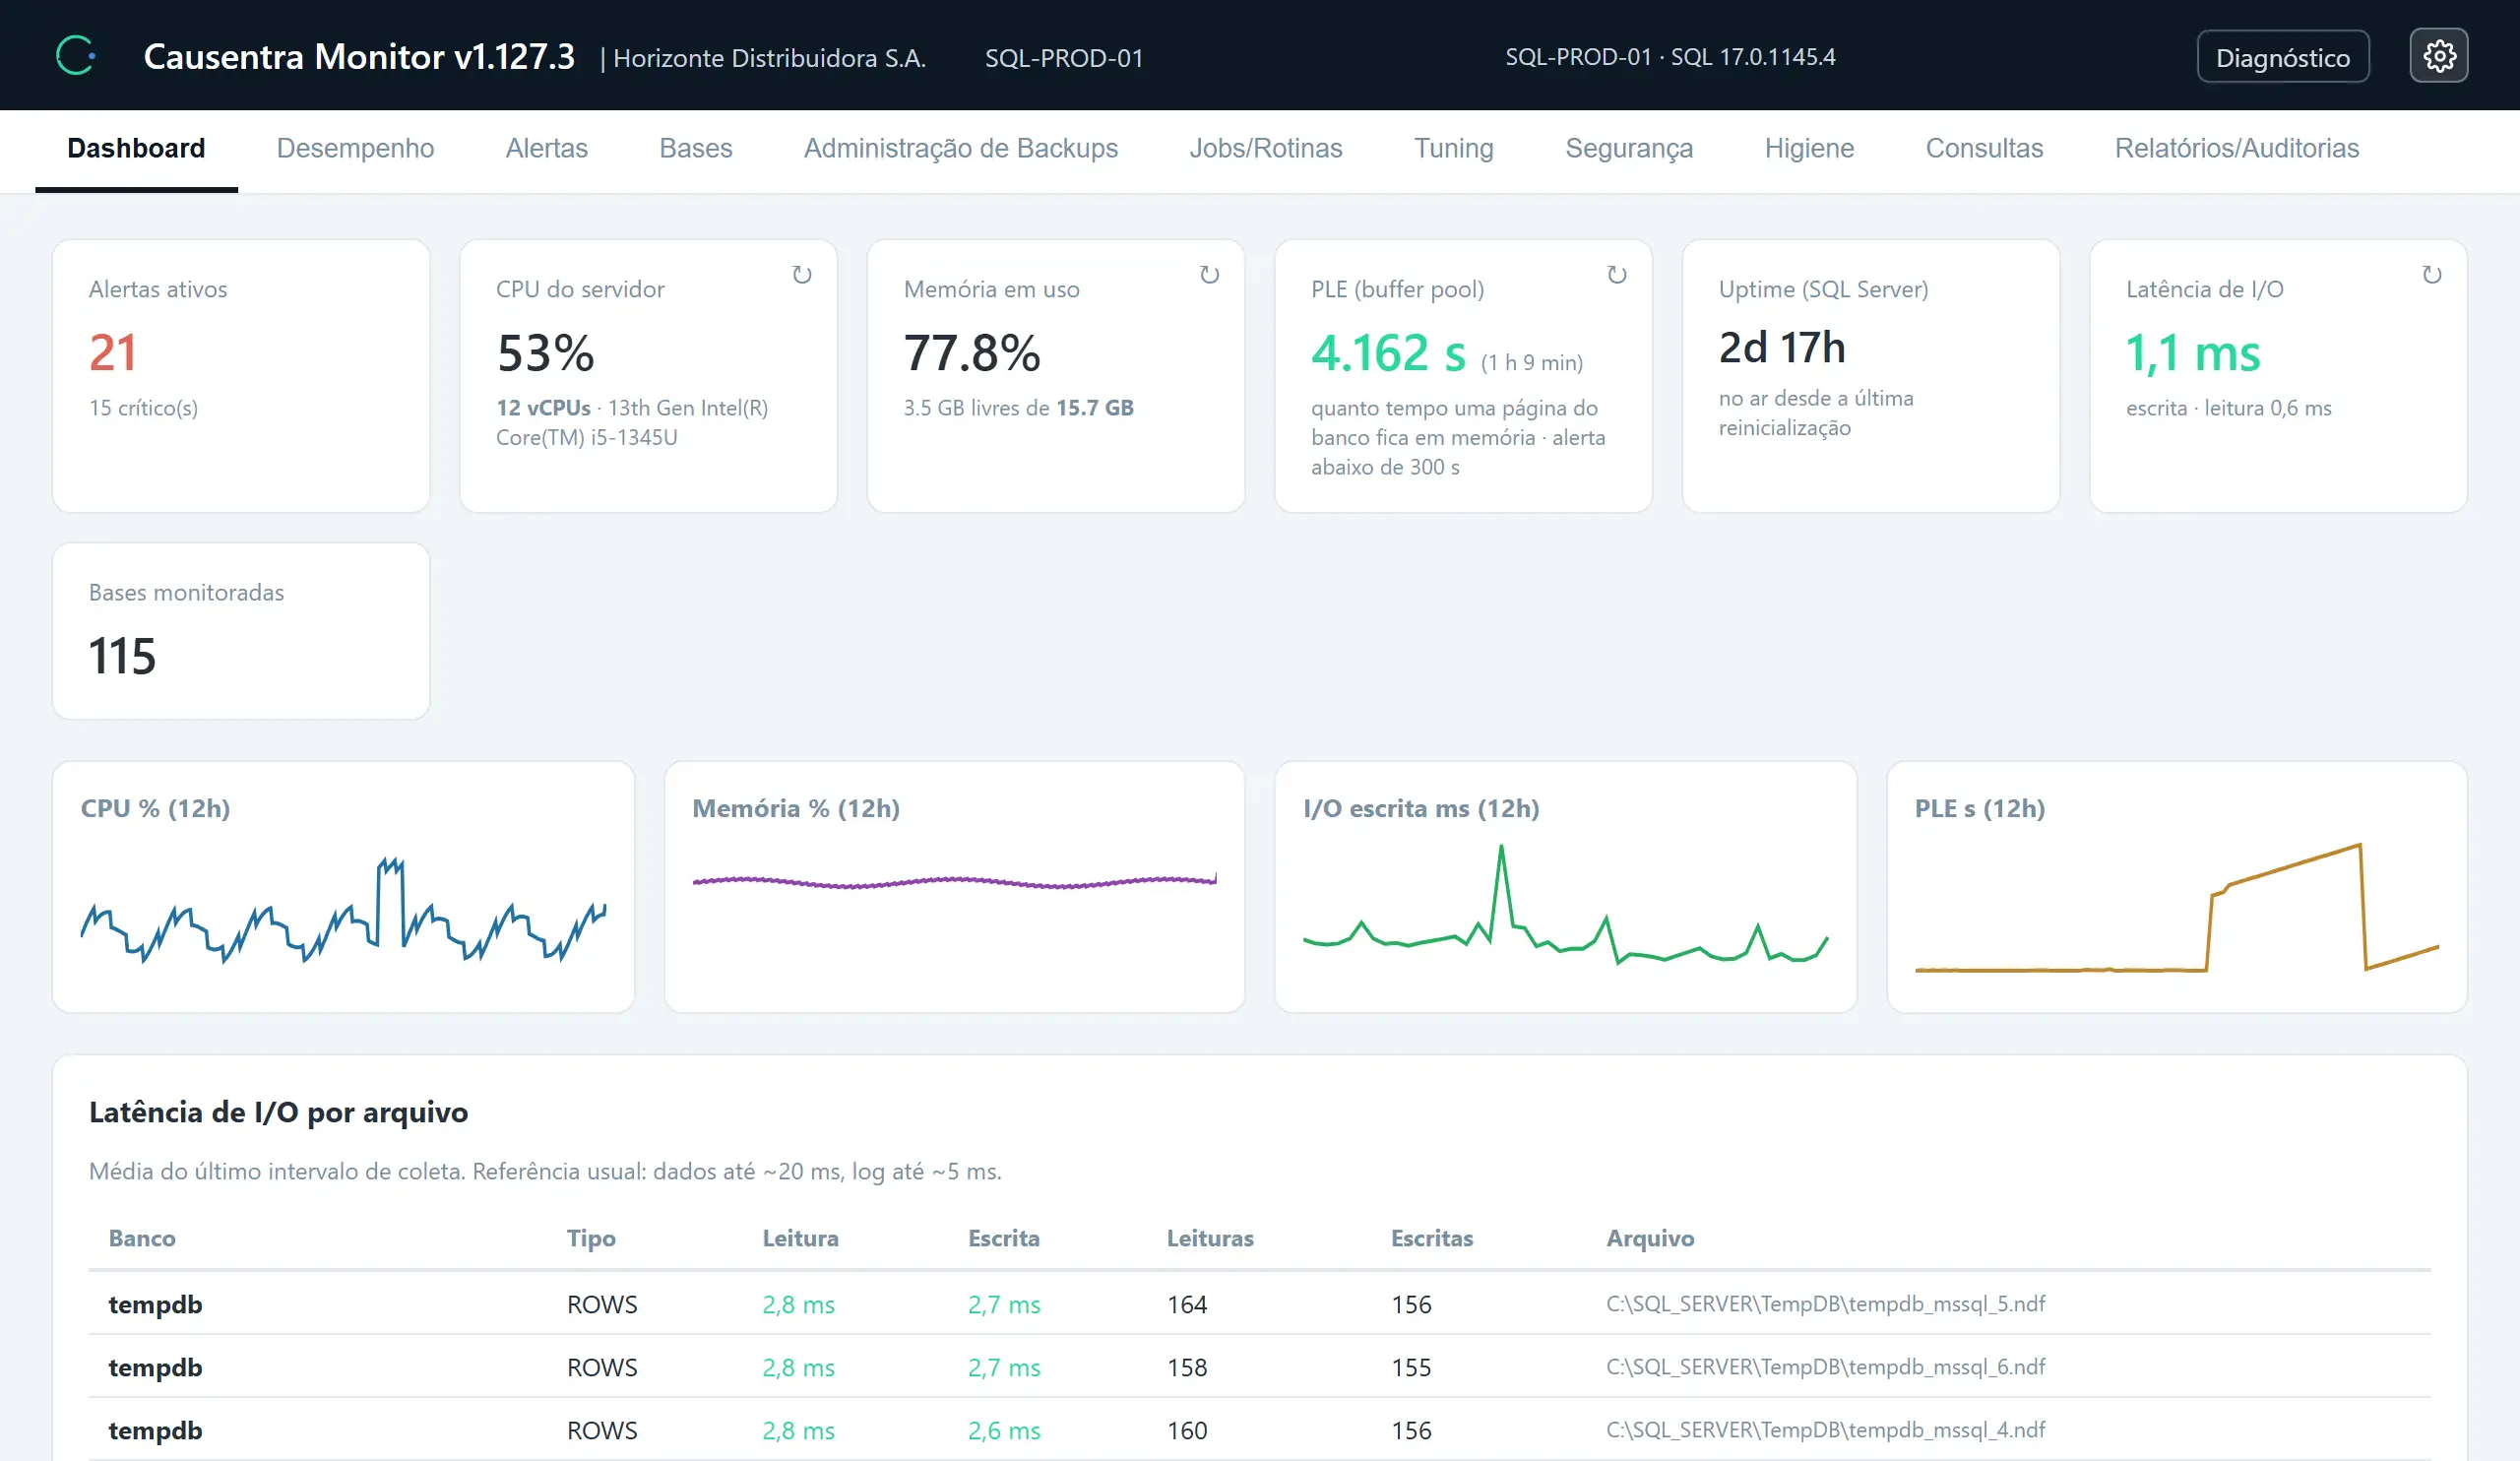
Task: Click the Escritas column header
Action: click(1431, 1238)
